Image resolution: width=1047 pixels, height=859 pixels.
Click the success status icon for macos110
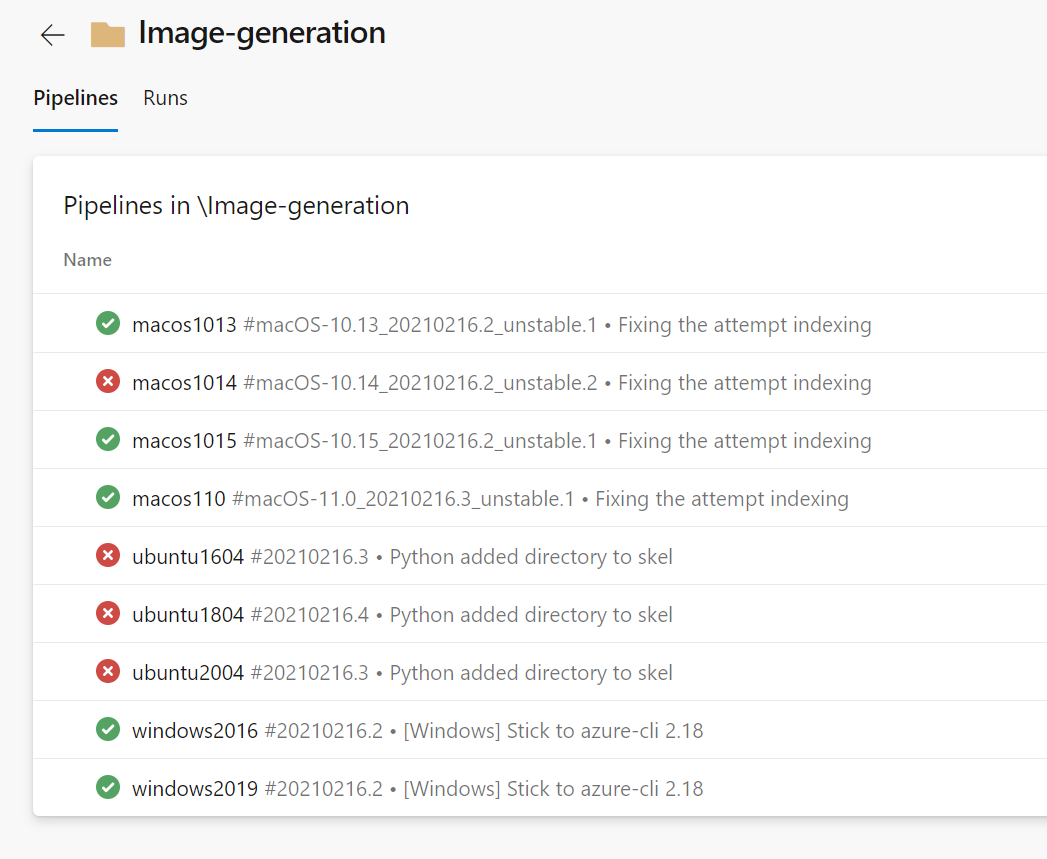point(108,498)
